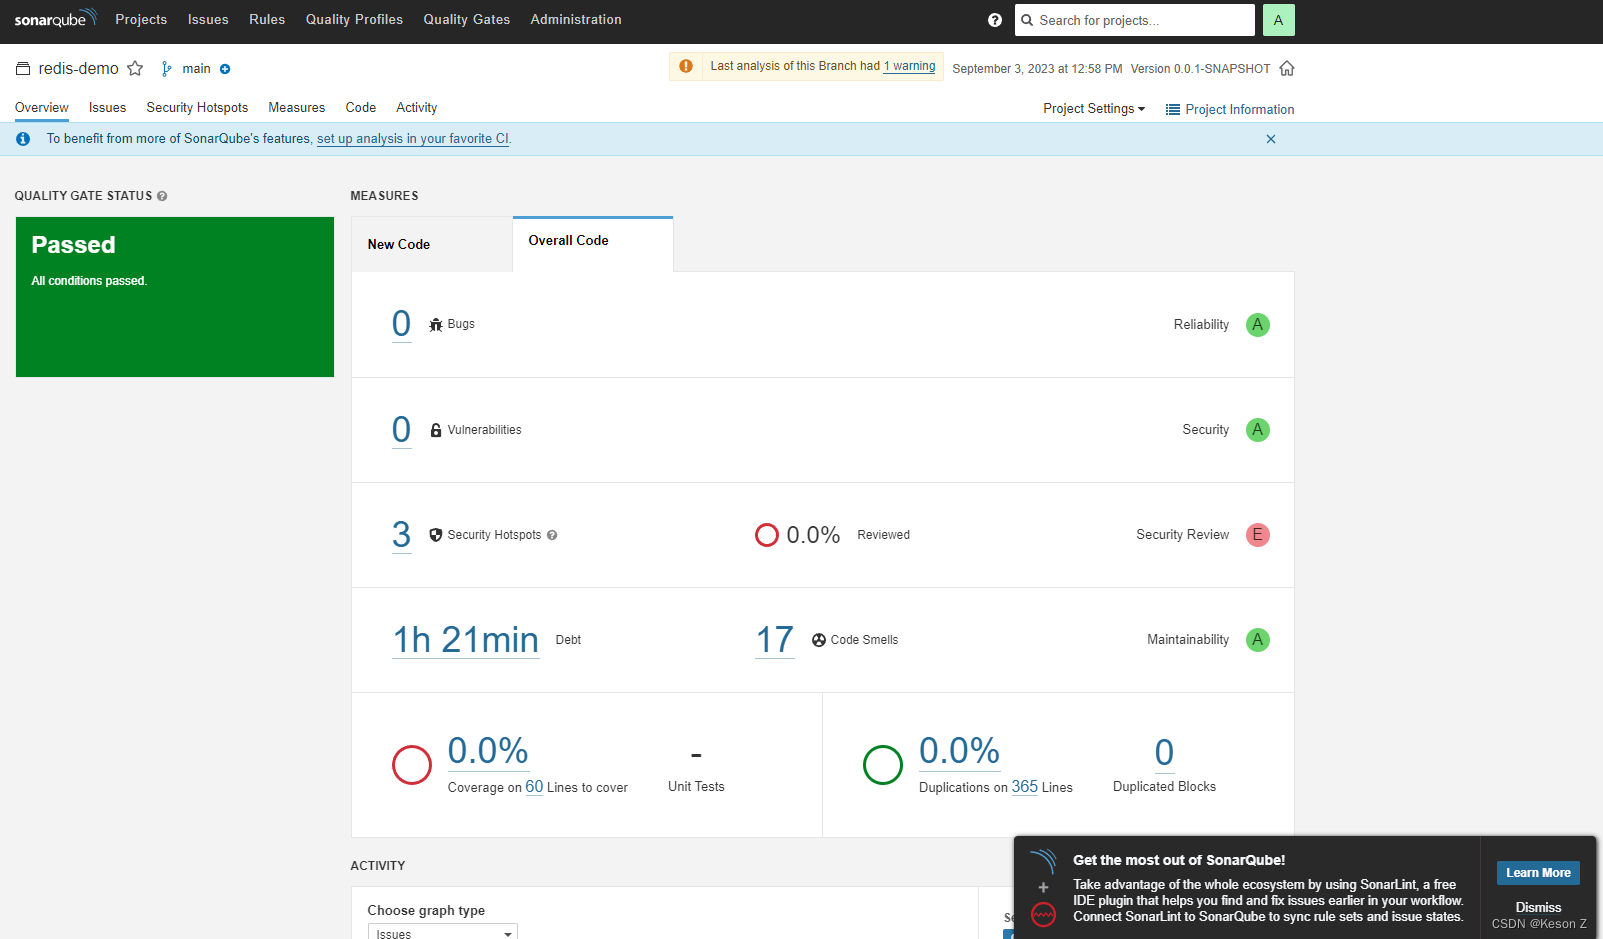Open Project Information
Image resolution: width=1603 pixels, height=939 pixels.
pos(1230,110)
